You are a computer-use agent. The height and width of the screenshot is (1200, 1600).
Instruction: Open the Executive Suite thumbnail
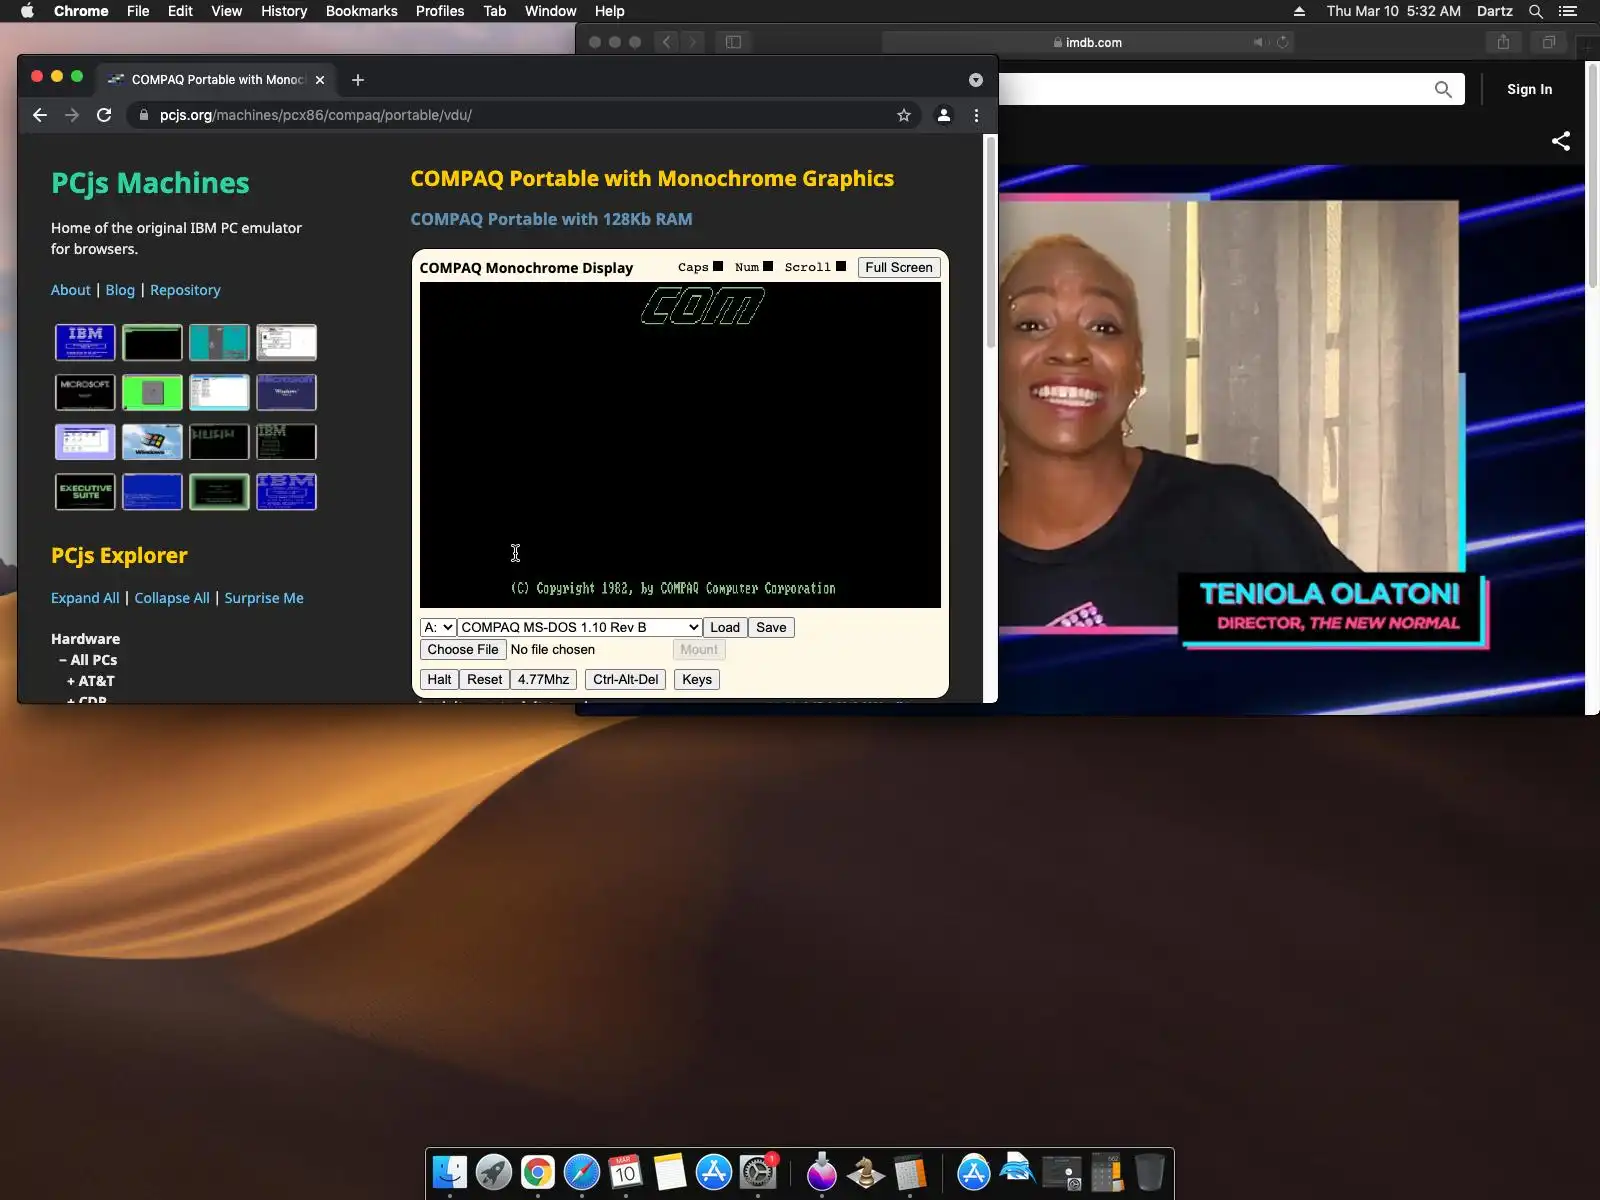click(x=85, y=491)
